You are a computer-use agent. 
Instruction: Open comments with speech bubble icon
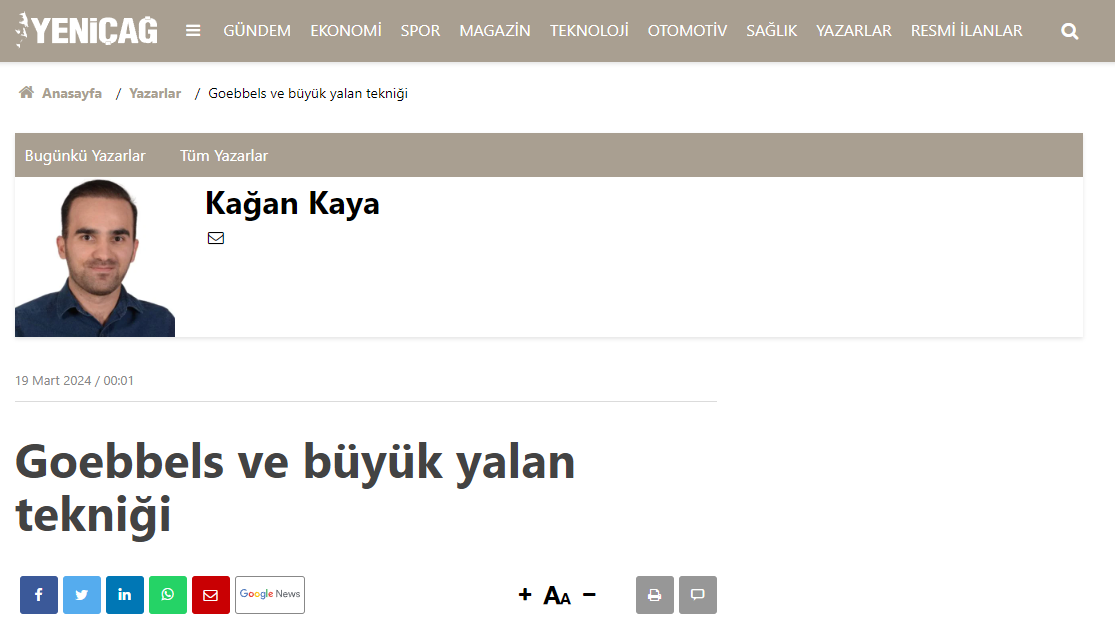698,595
